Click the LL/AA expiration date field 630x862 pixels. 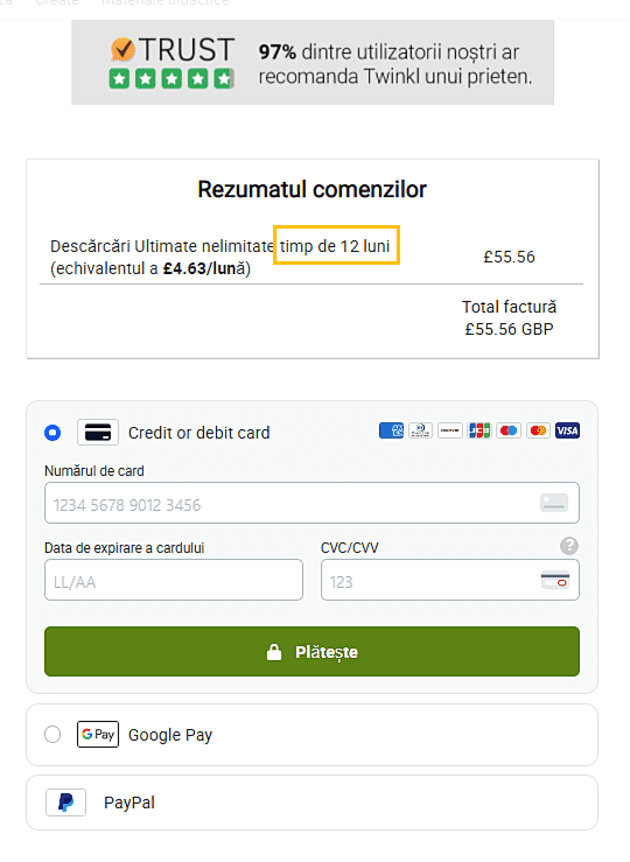coord(173,580)
